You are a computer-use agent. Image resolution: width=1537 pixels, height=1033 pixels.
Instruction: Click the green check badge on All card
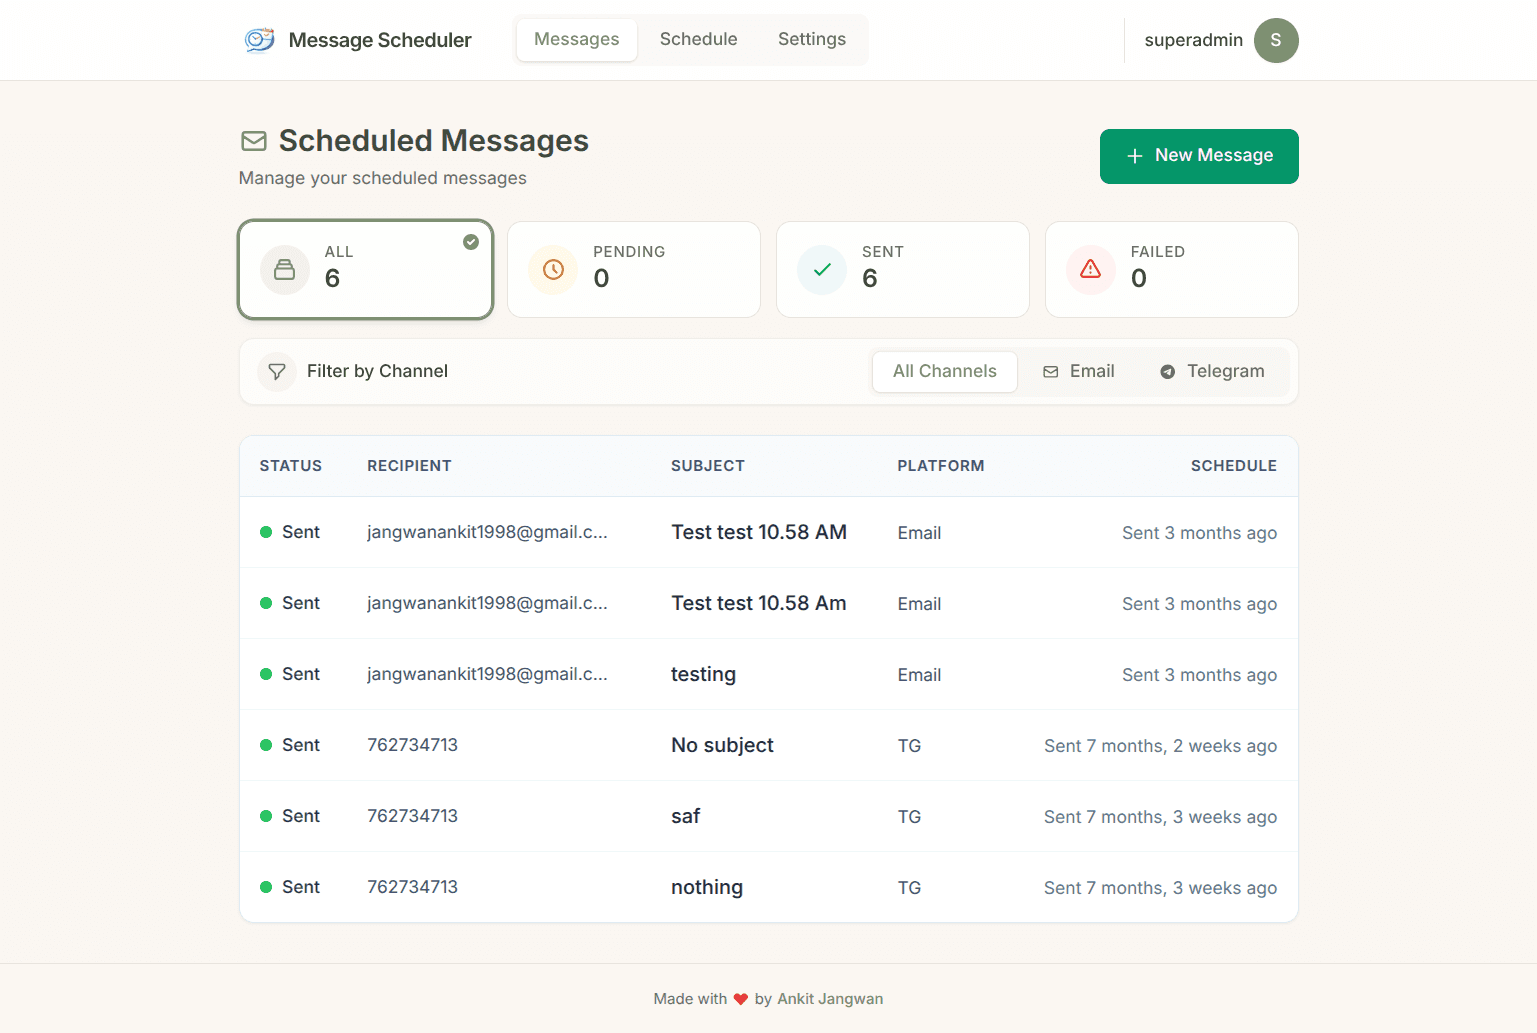click(471, 242)
